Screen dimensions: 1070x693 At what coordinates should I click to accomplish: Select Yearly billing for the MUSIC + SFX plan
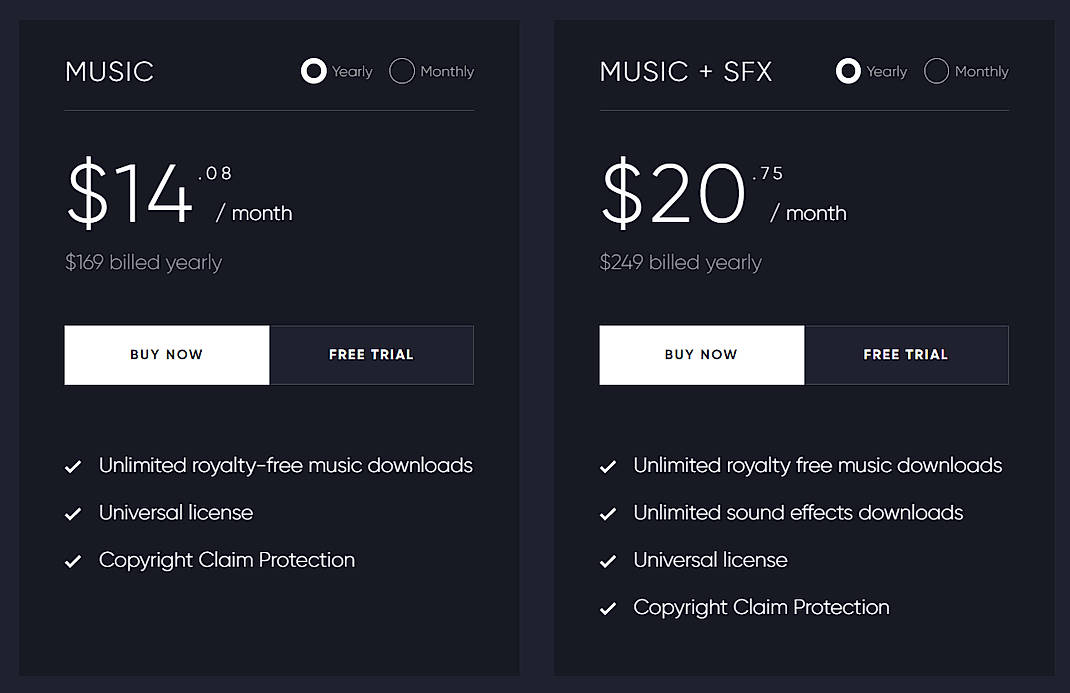848,71
